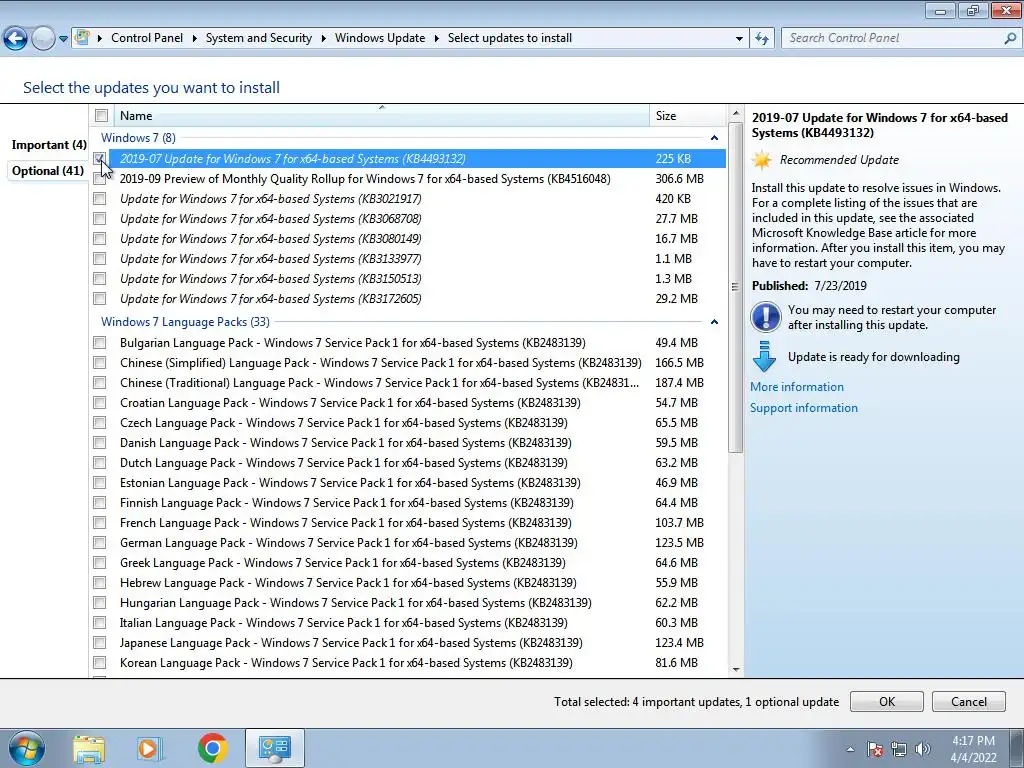Open the Windows Start menu

(x=26, y=748)
